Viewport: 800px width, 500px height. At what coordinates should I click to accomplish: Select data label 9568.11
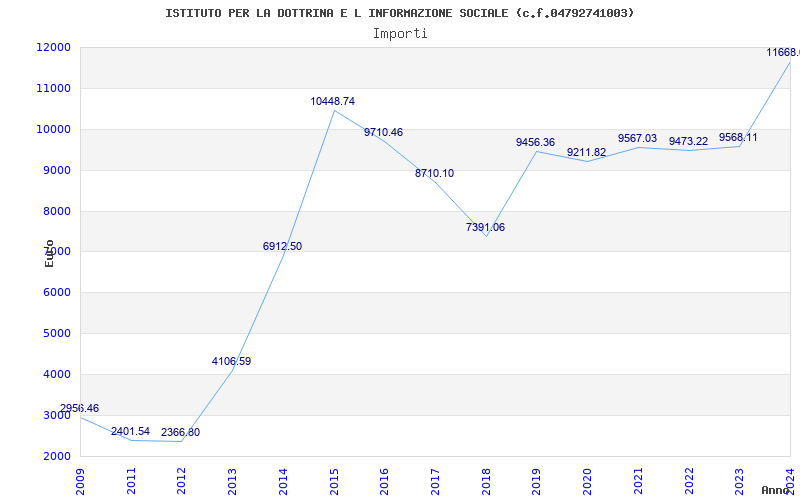738,138
